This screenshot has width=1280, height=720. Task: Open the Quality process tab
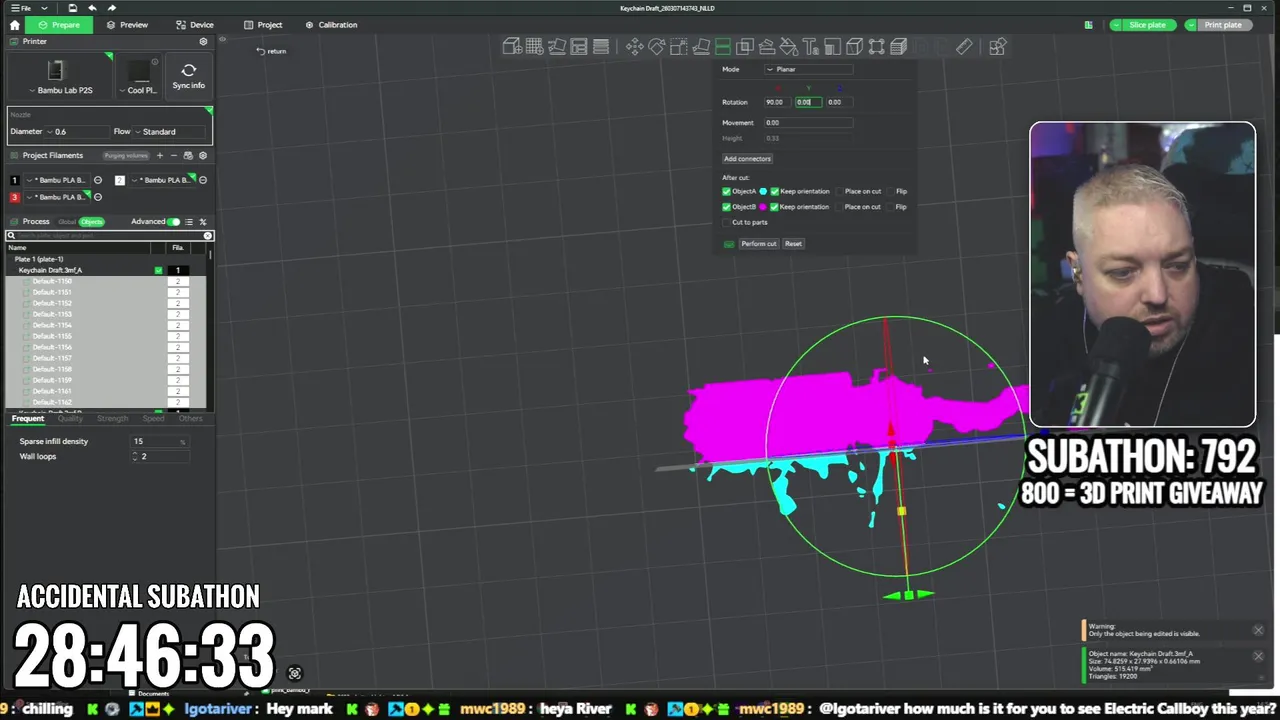click(x=70, y=418)
